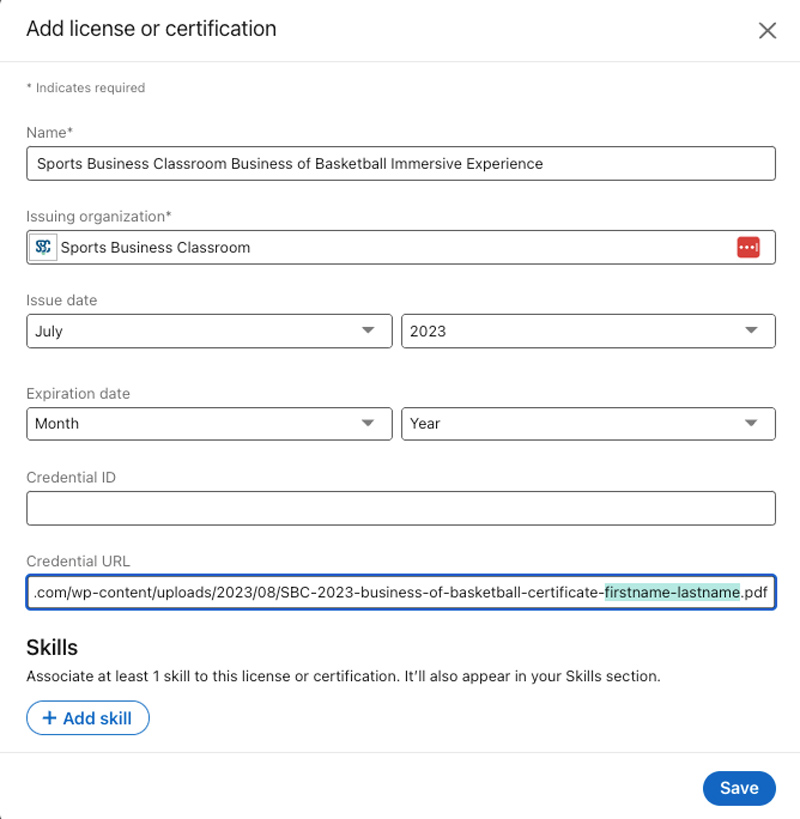Viewport: 800px width, 819px height.
Task: Open the Issue date year dropdown showing 2023
Action: point(588,331)
